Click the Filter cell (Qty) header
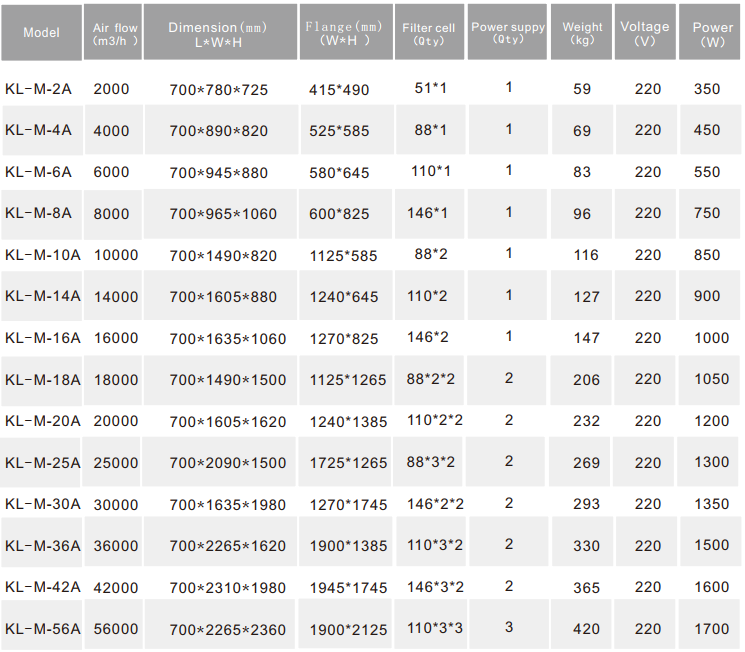This screenshot has height=652, width=745. tap(429, 34)
